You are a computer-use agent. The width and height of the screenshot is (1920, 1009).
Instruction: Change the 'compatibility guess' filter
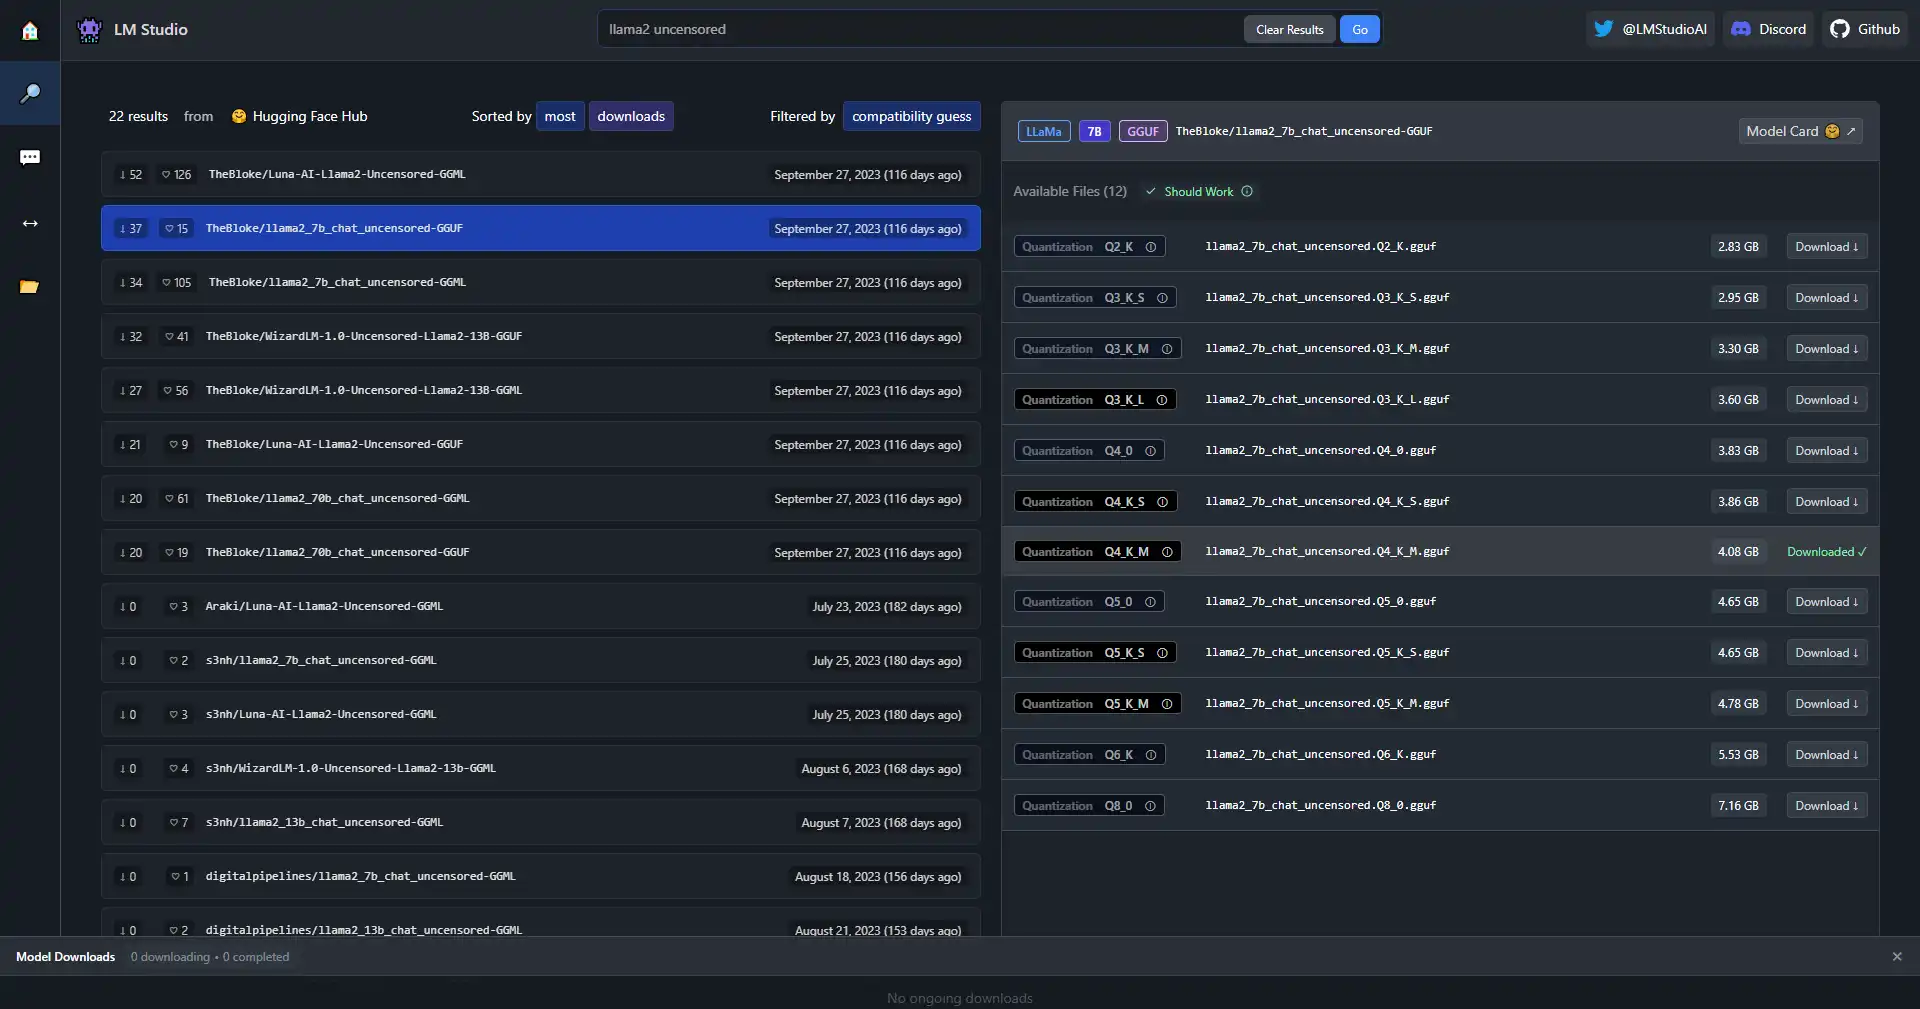[911, 116]
